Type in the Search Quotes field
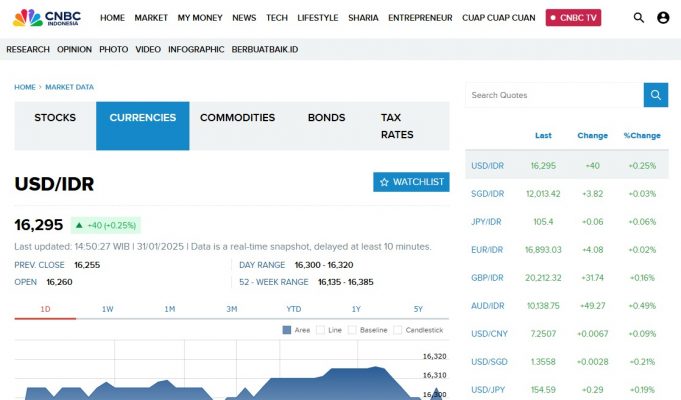681x400 pixels. tap(554, 95)
